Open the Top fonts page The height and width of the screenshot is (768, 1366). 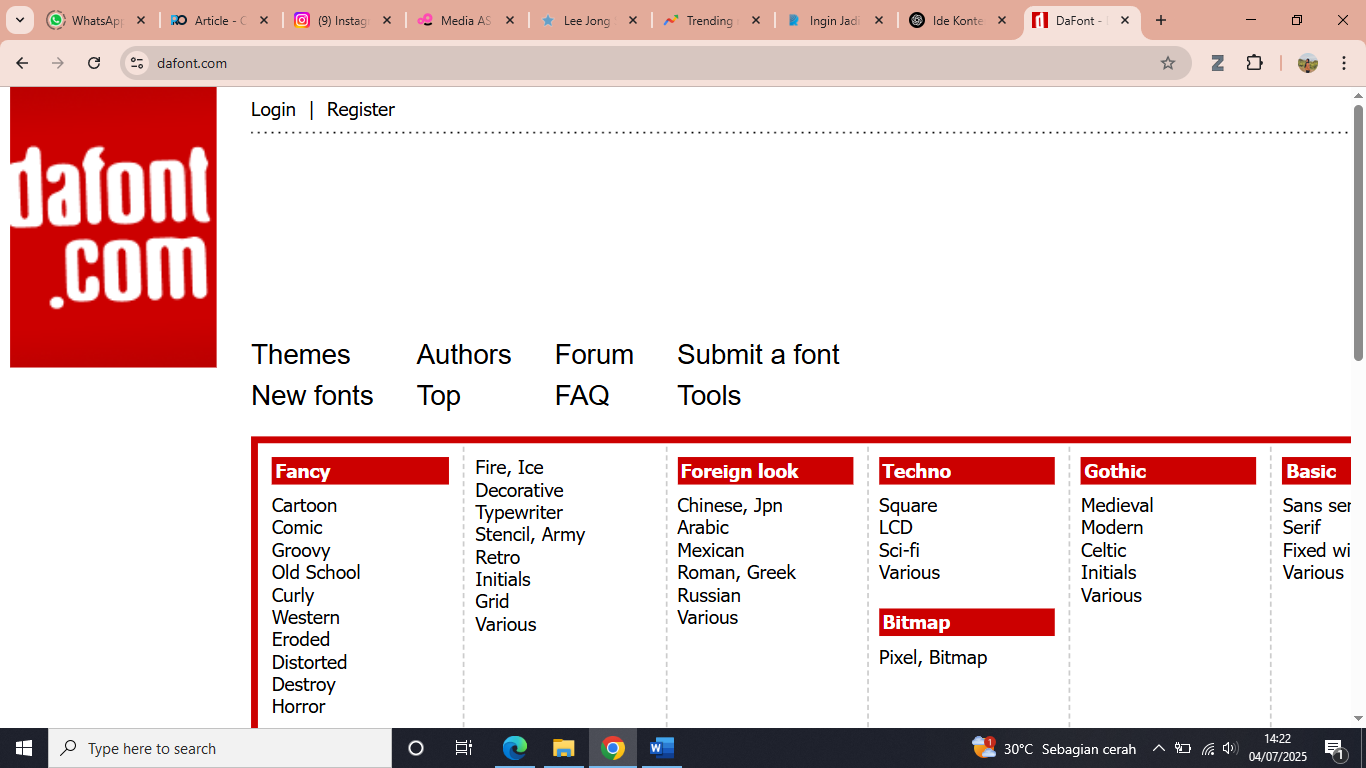[439, 396]
